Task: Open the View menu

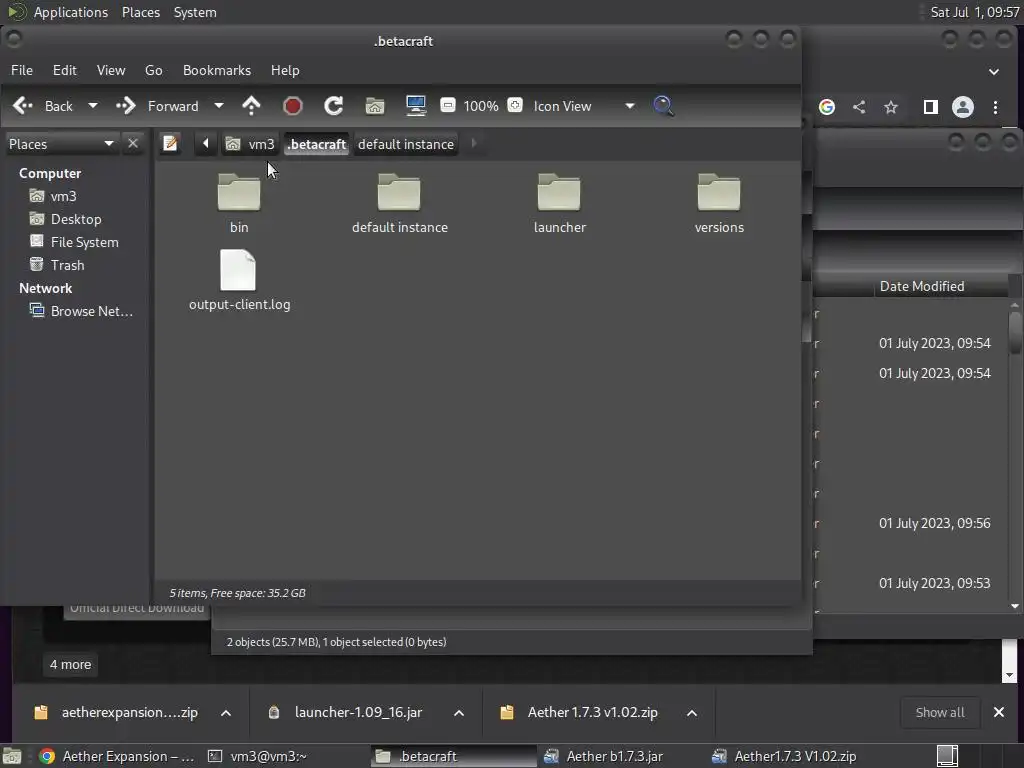Action: coord(111,70)
